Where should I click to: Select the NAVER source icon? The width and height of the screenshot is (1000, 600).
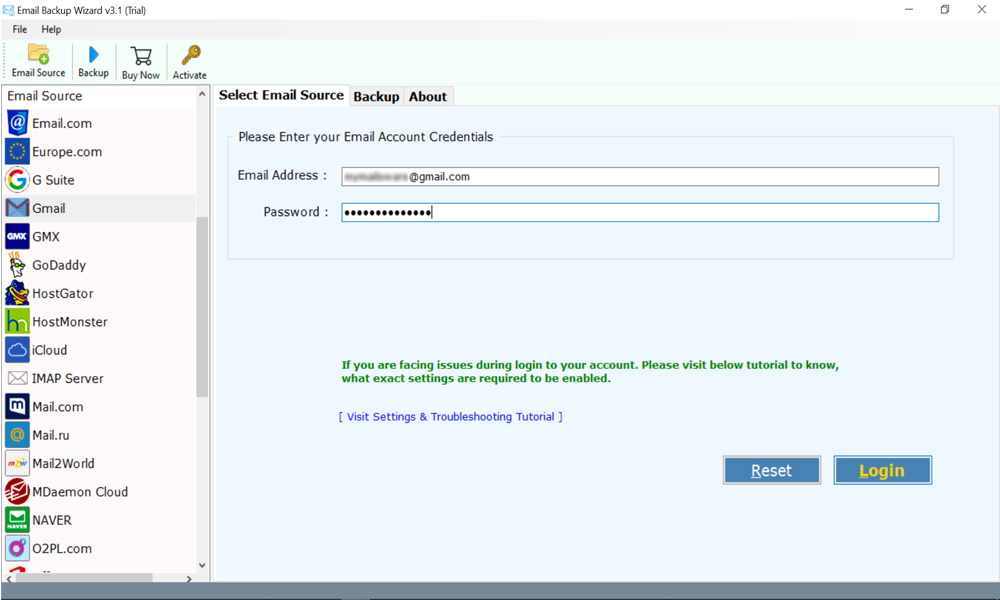click(17, 520)
